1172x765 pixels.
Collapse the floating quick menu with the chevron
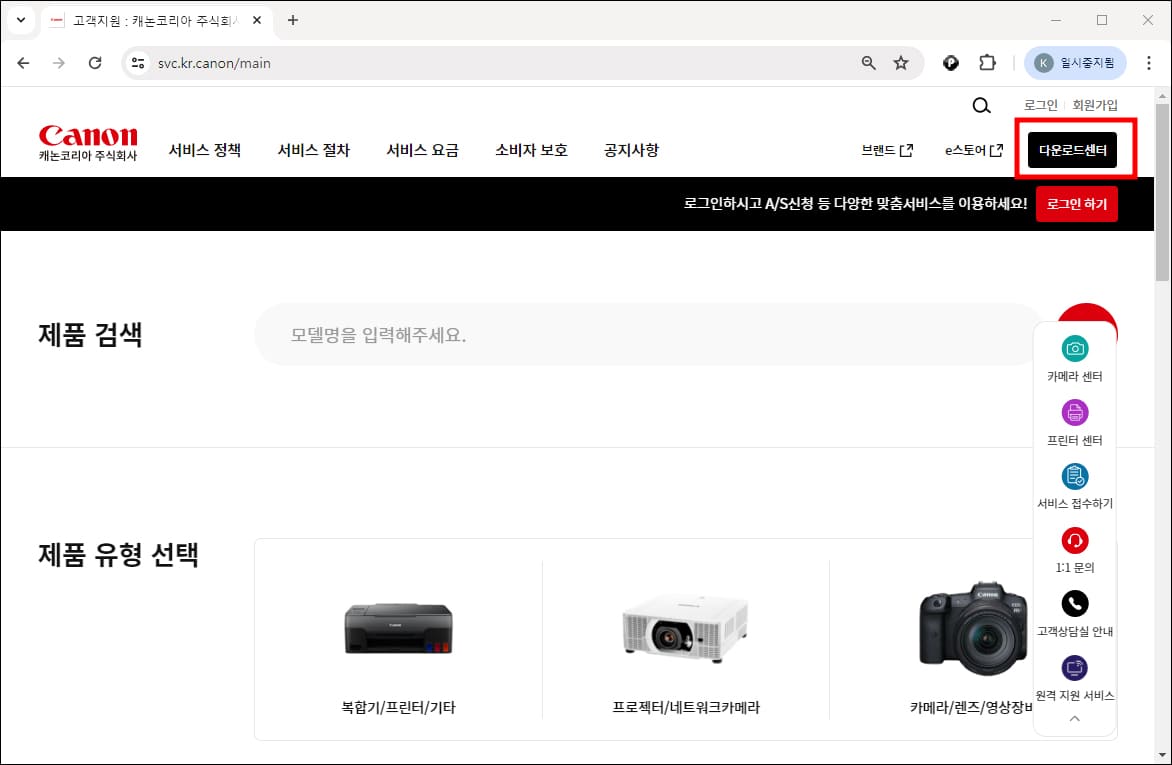[1075, 718]
